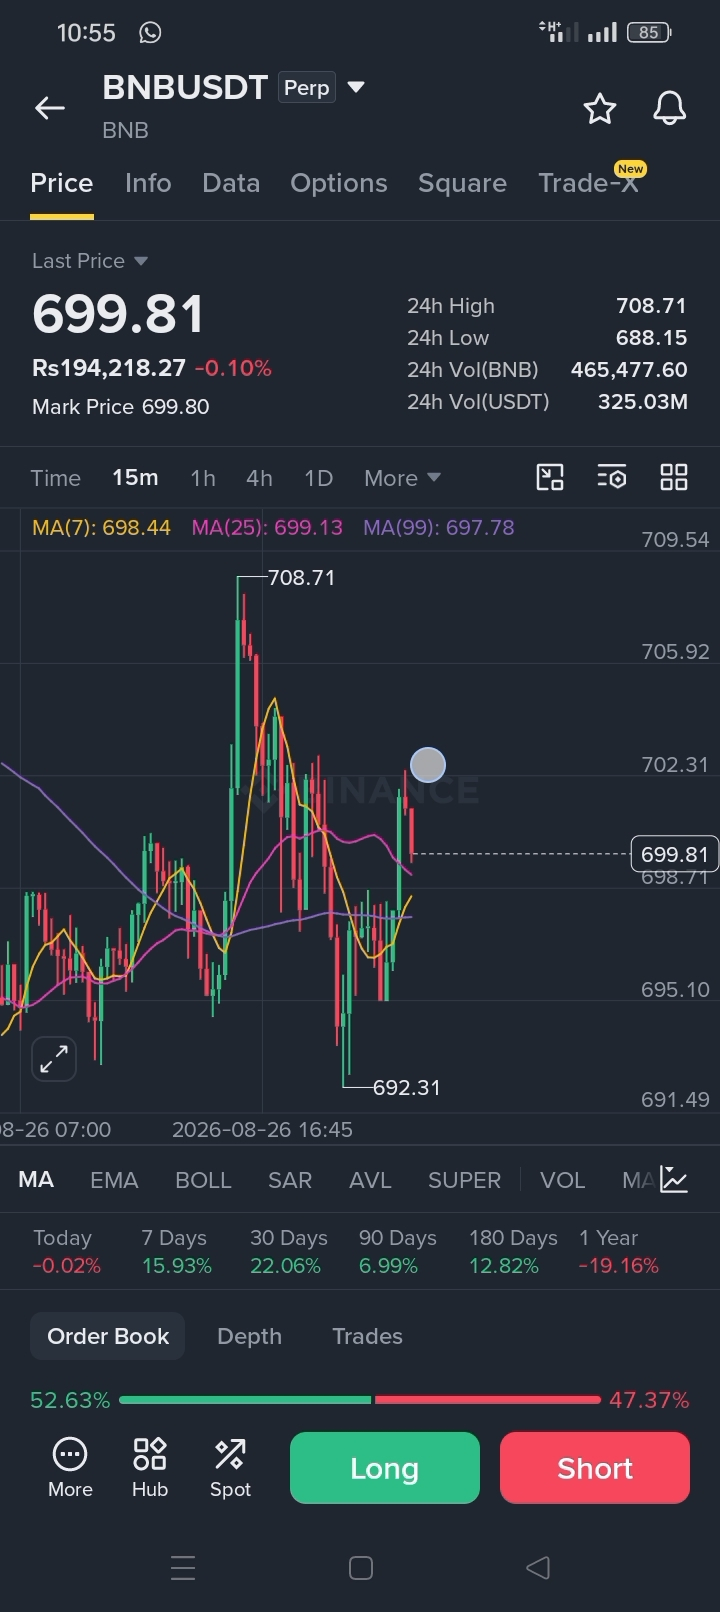Tap the Android recent apps button

[183, 1567]
